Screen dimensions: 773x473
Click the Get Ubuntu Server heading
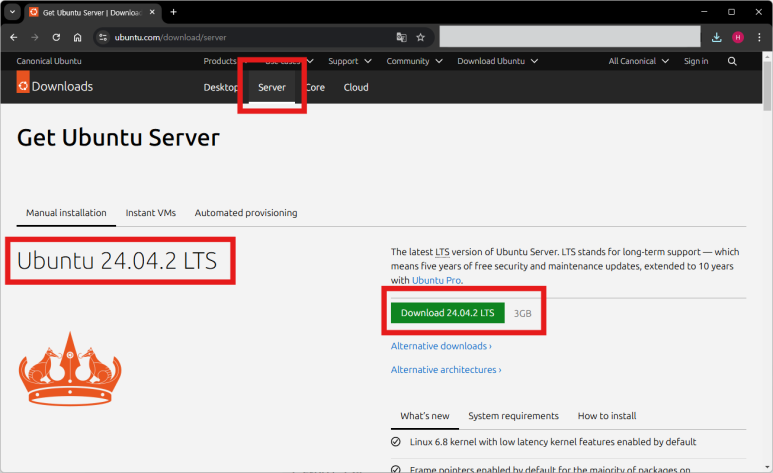tap(118, 138)
